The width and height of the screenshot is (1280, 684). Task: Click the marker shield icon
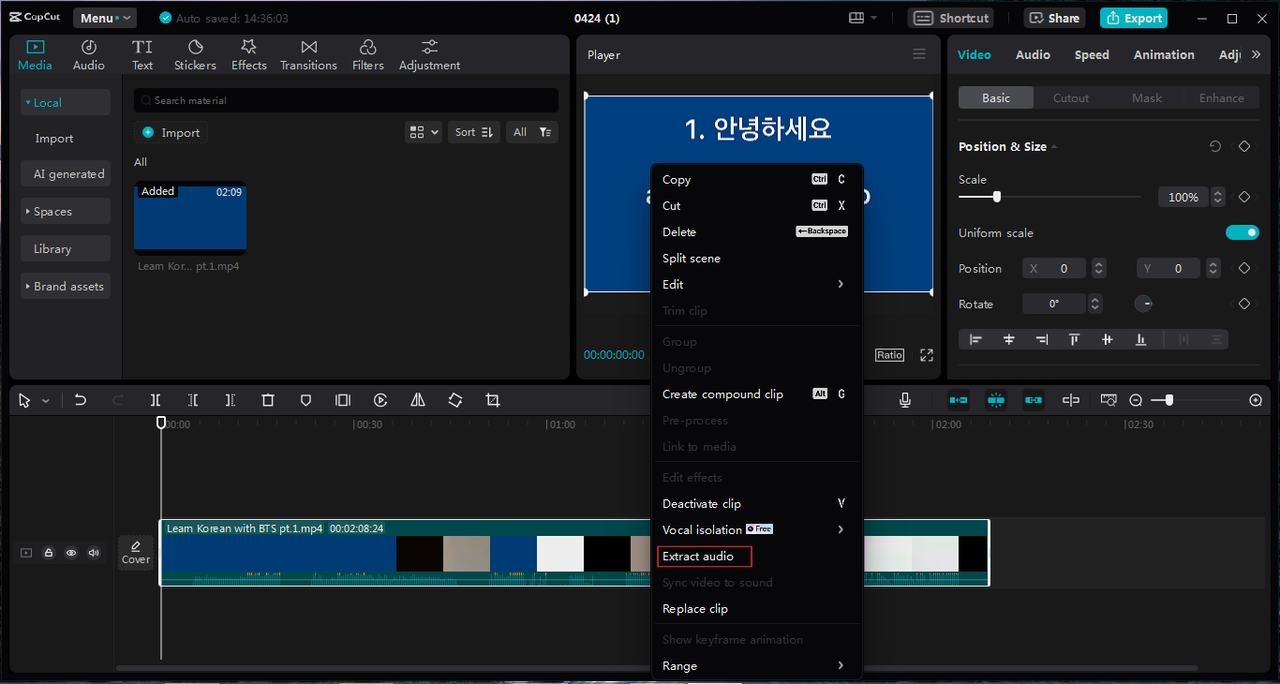click(x=306, y=400)
